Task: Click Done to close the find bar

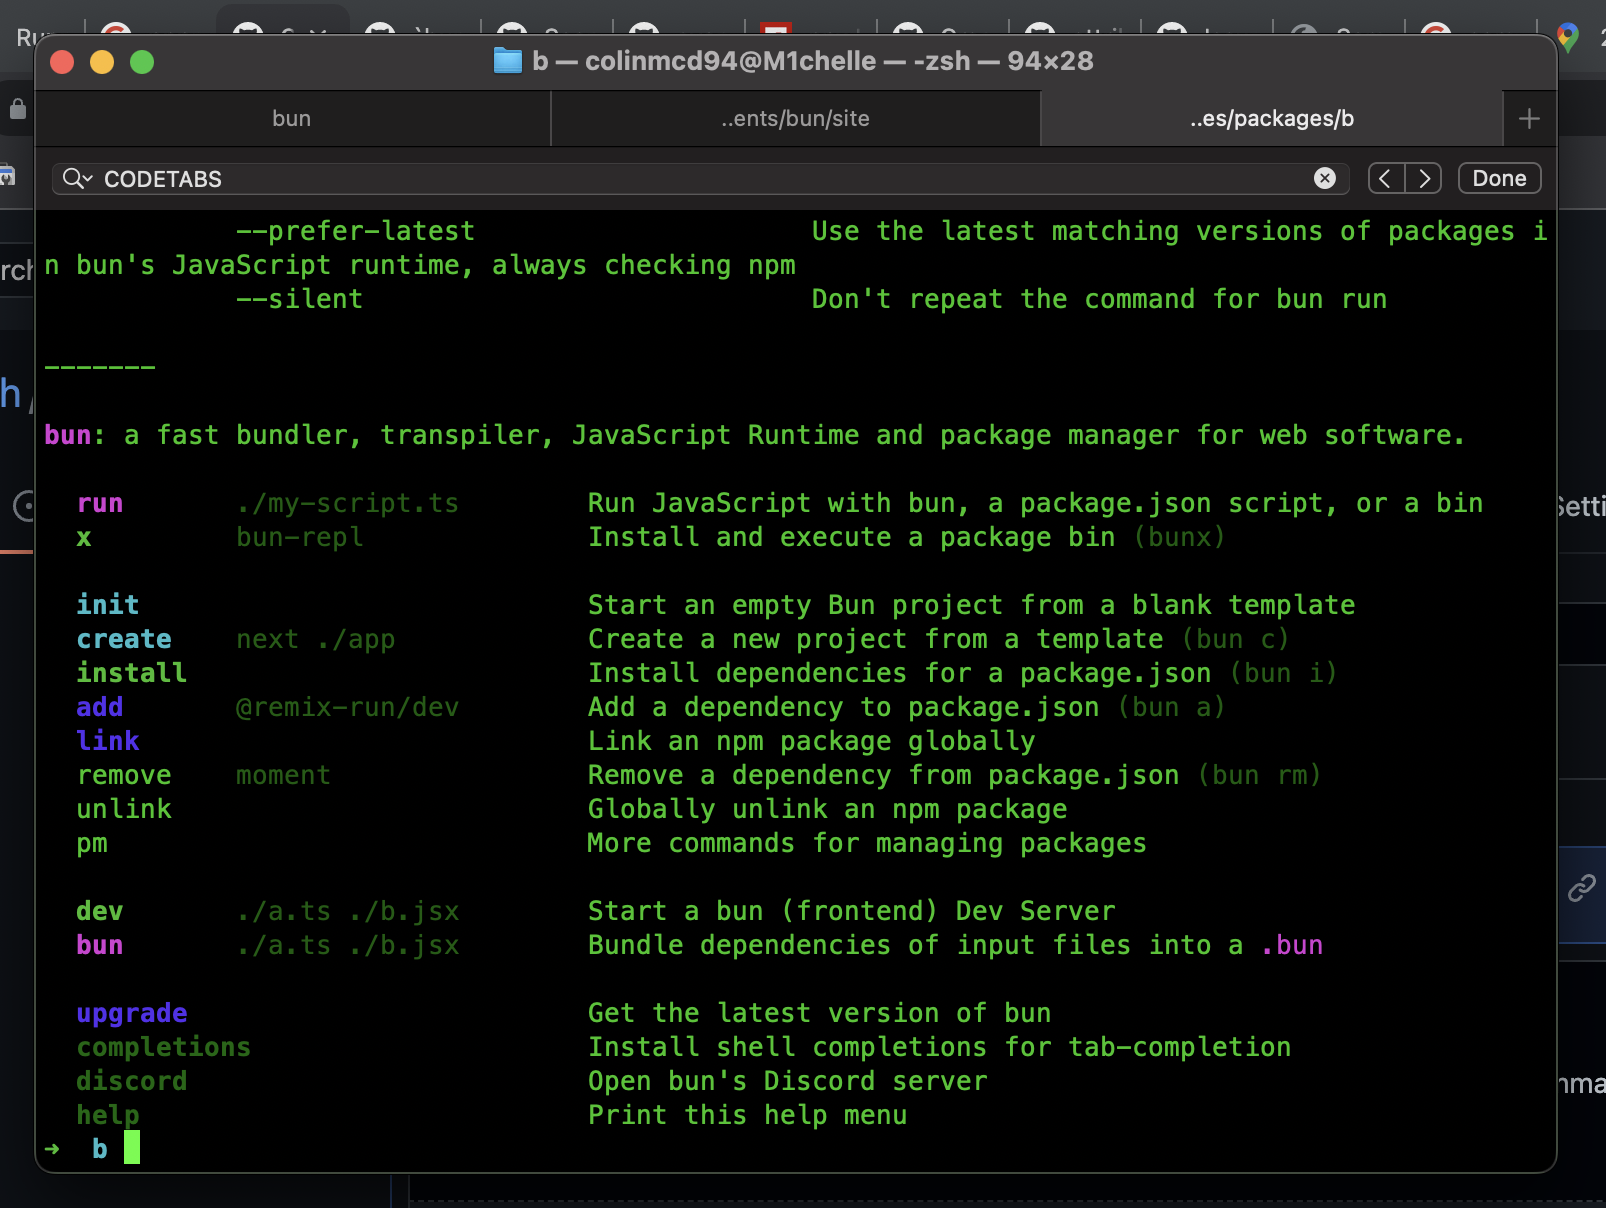Action: 1499,178
